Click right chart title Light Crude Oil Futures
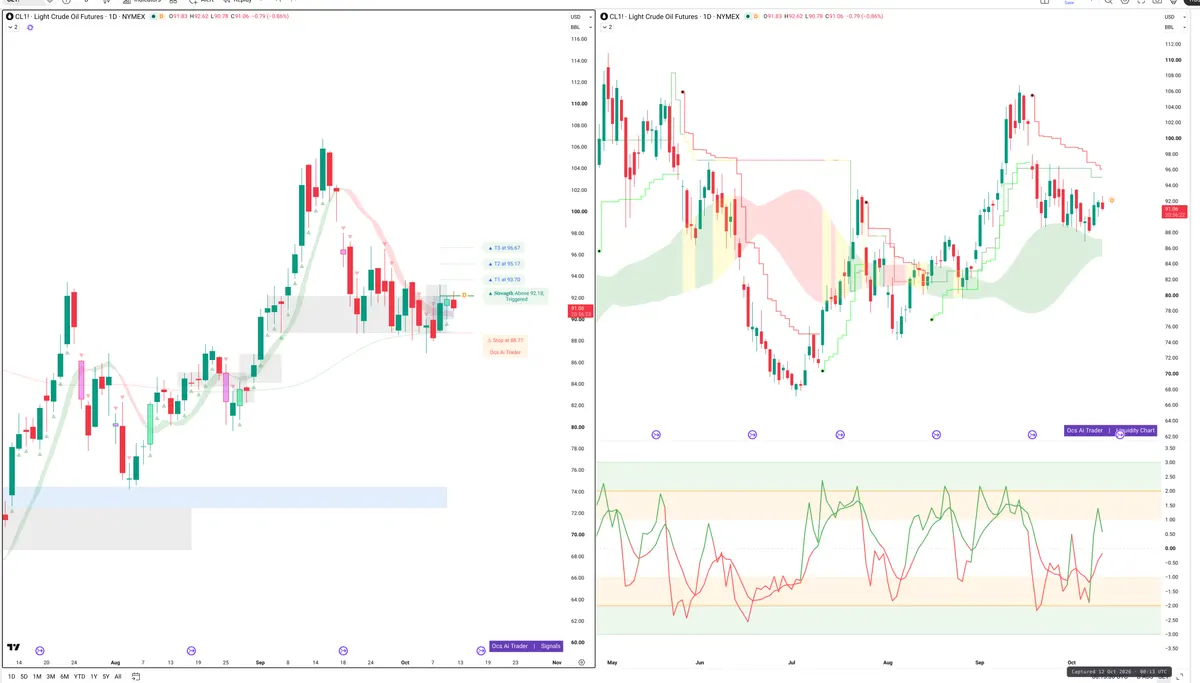1200x683 pixels. [x=663, y=16]
